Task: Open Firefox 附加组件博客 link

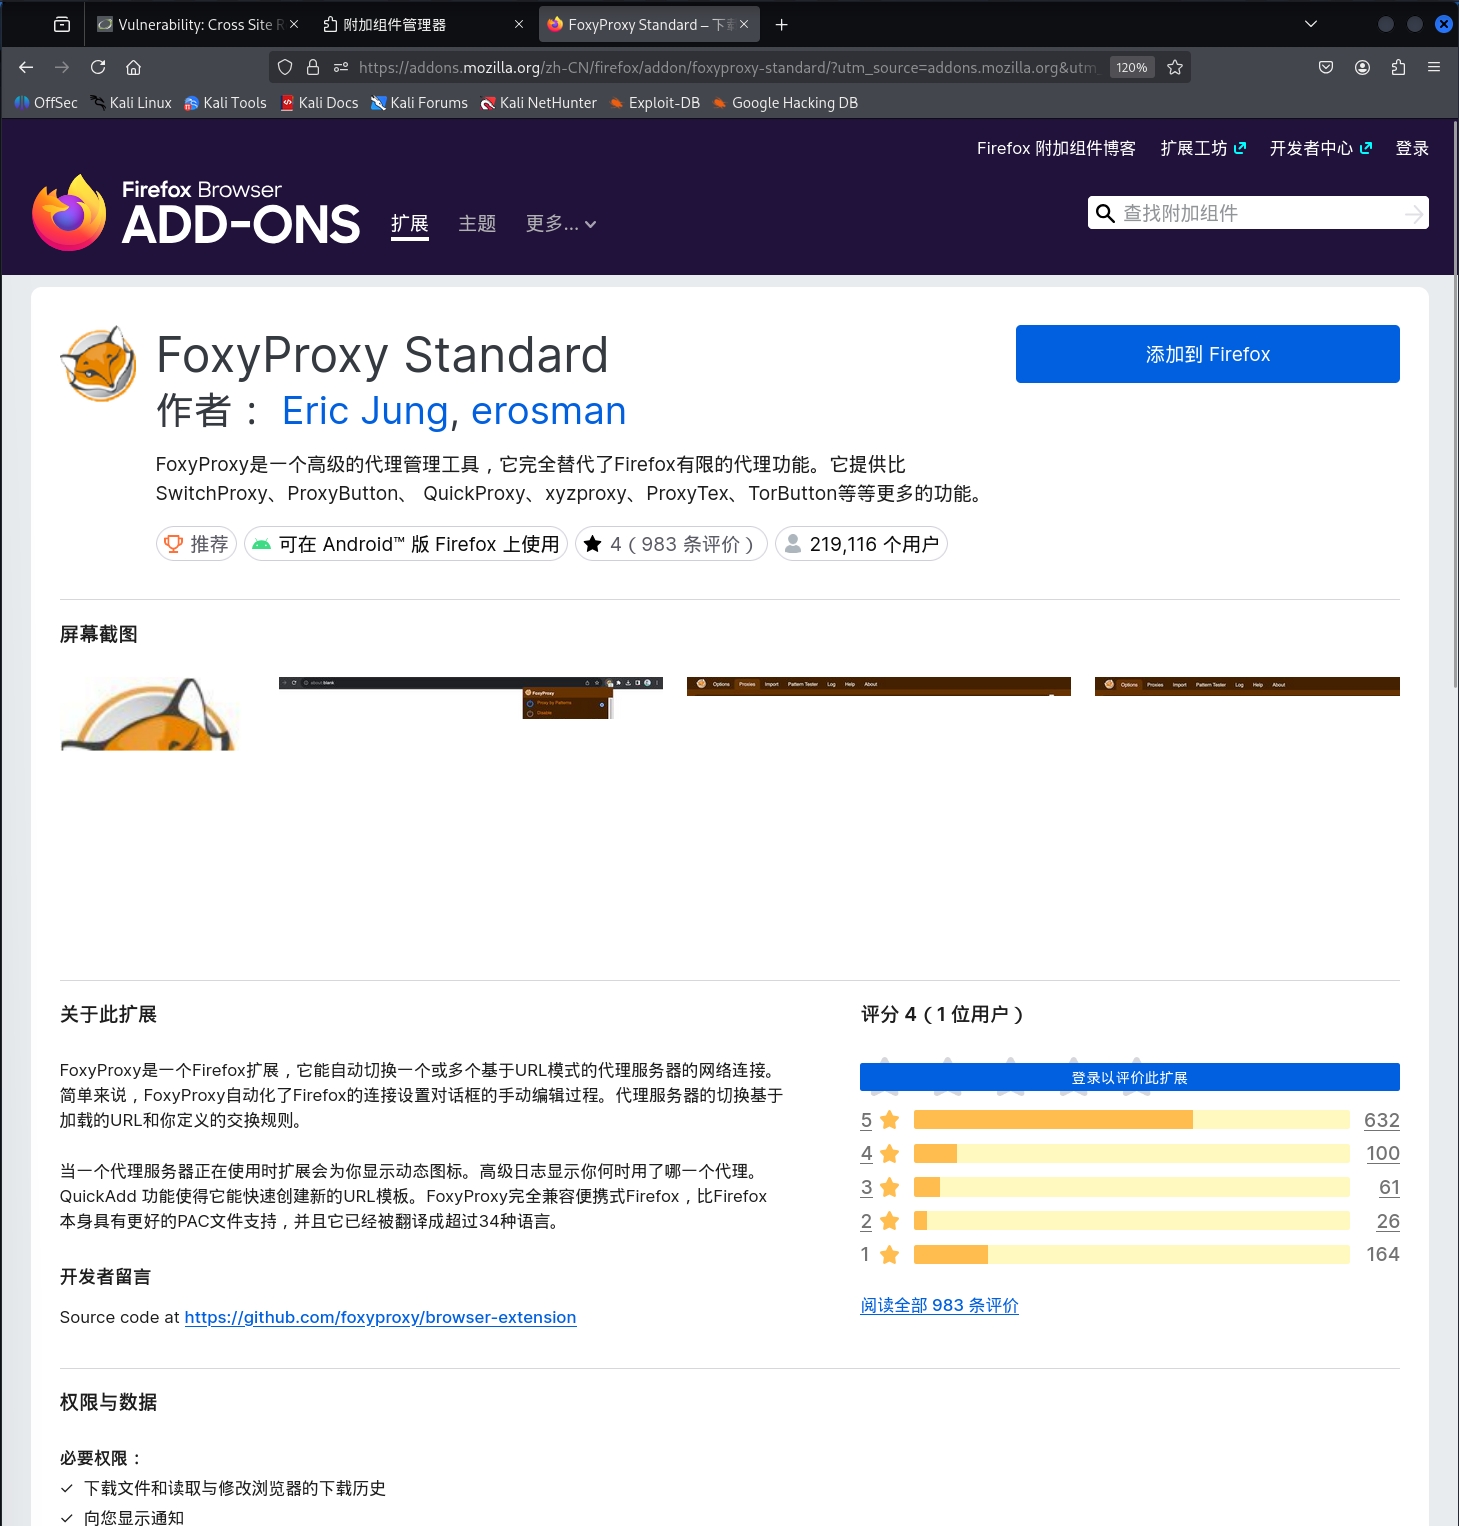Action: 1056,148
